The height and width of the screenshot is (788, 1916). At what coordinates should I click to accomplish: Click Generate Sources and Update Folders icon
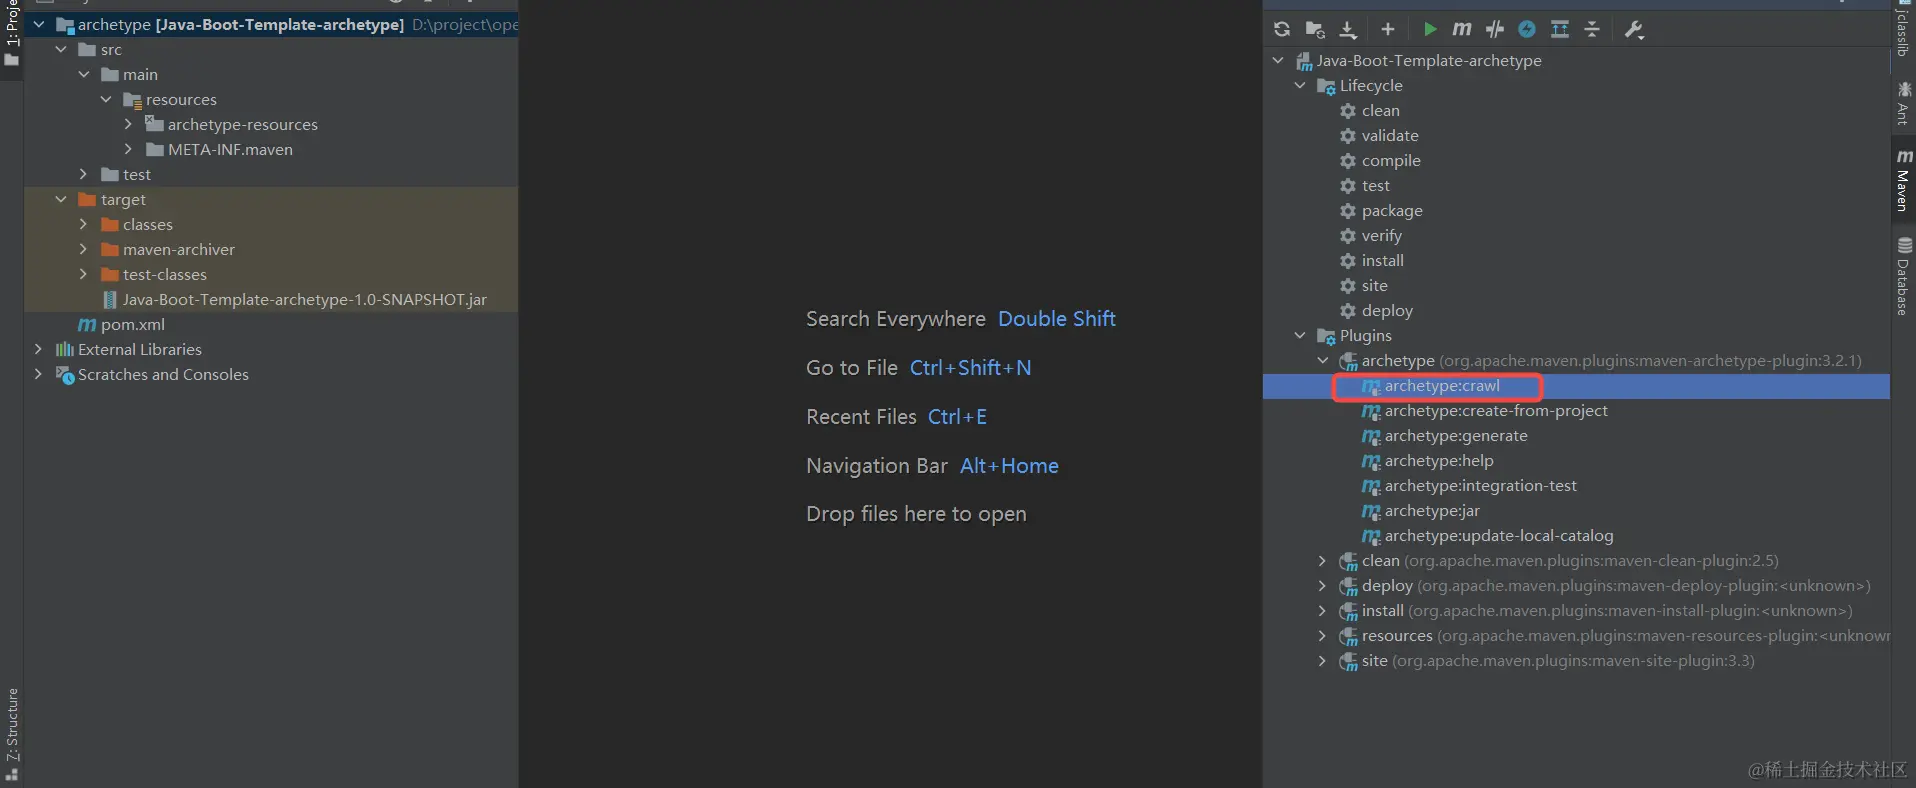click(x=1315, y=29)
